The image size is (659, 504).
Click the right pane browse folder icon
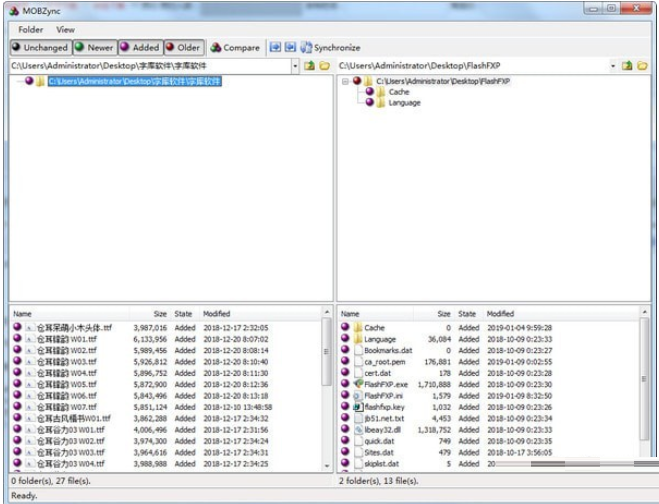click(642, 66)
